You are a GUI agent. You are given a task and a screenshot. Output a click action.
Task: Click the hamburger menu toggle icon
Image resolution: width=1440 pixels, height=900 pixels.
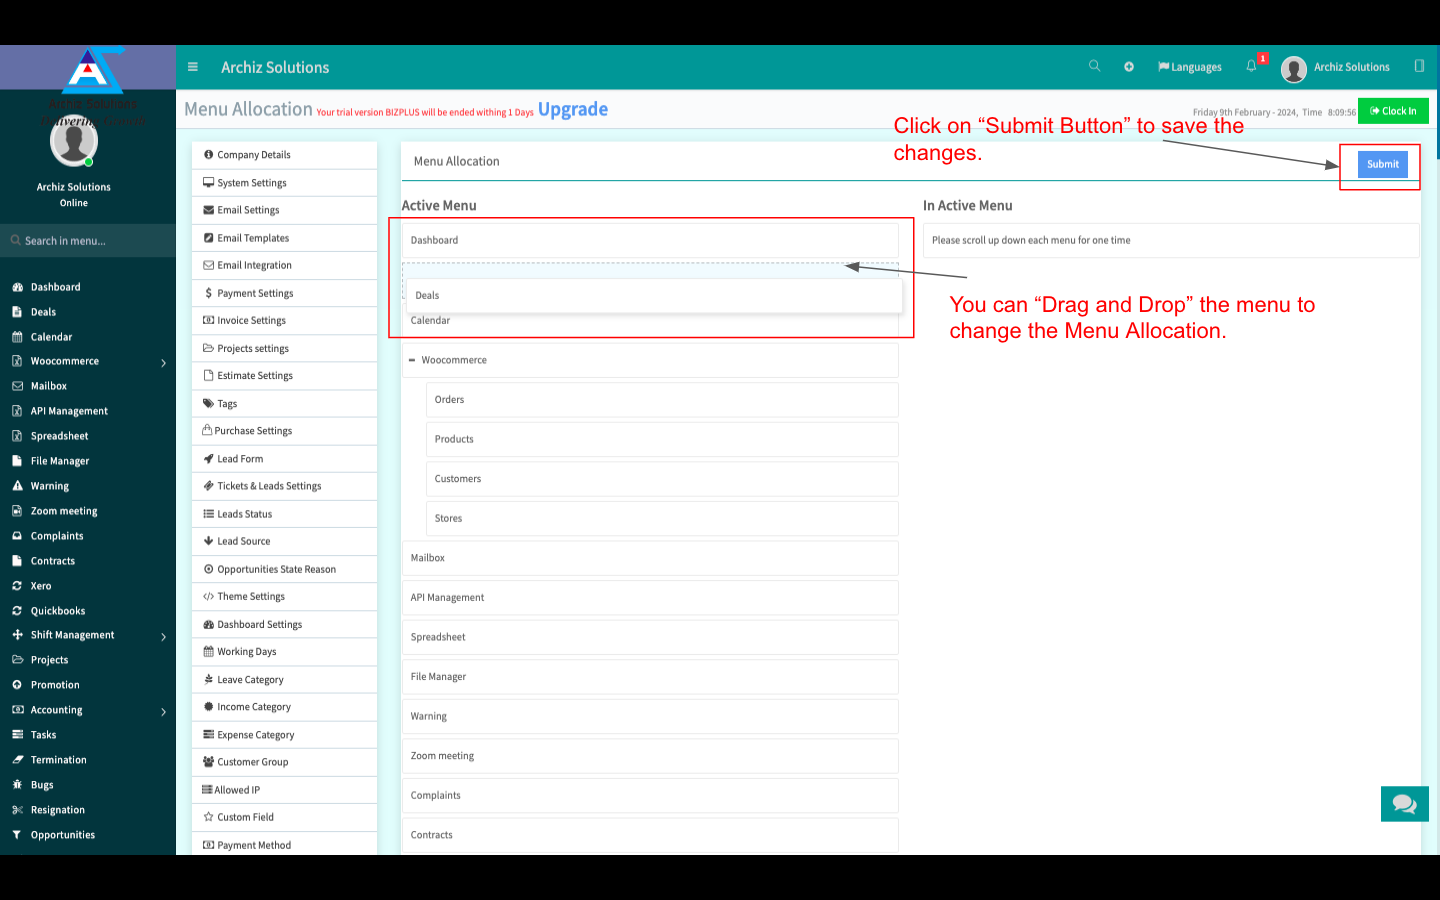point(193,67)
